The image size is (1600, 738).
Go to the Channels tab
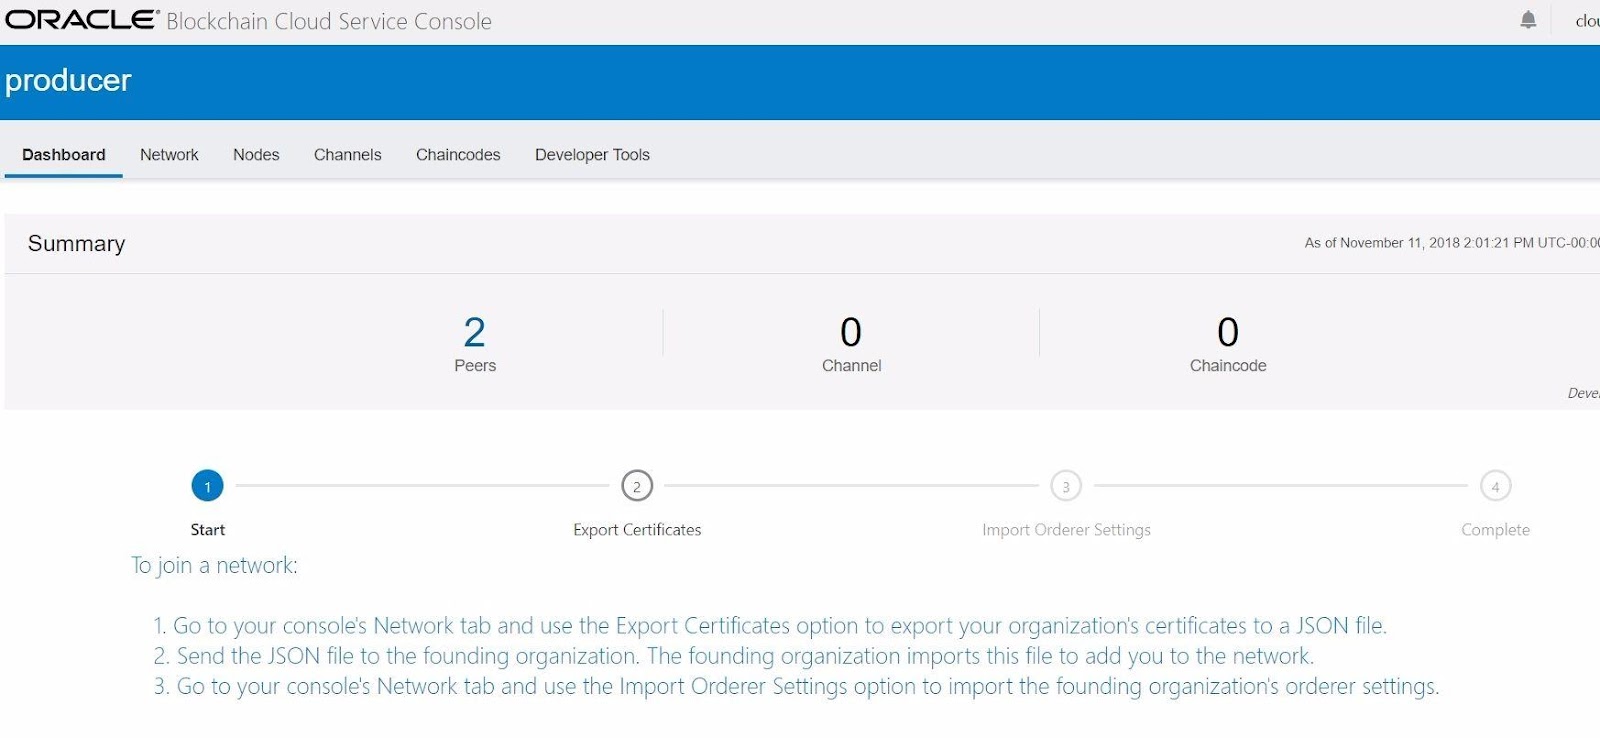coord(348,155)
